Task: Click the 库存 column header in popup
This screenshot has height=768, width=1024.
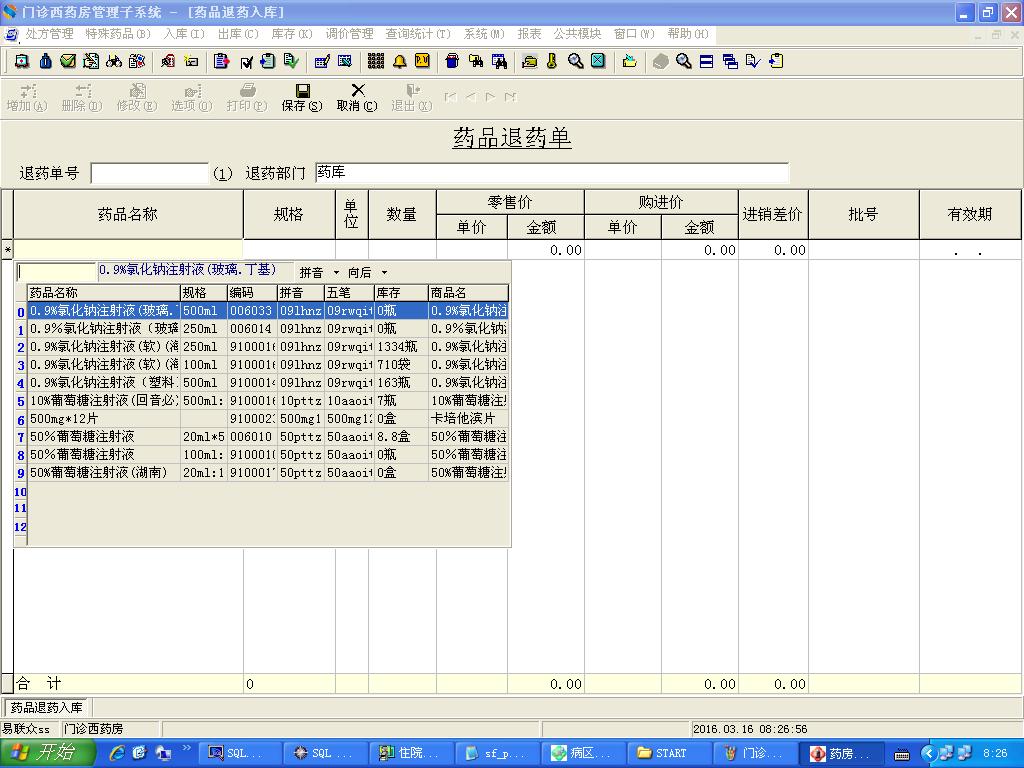Action: click(400, 293)
